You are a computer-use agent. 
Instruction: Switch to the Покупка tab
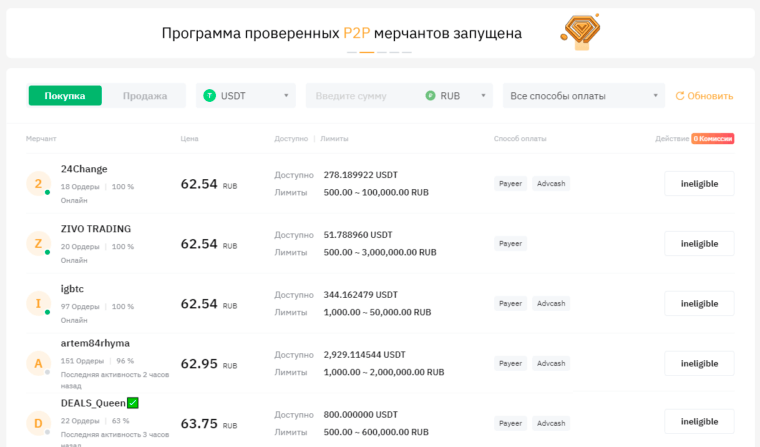(x=64, y=96)
